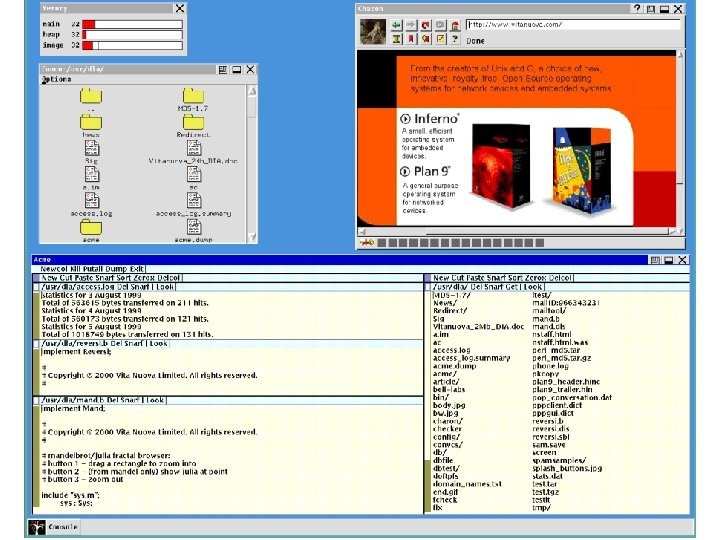Click the Inferno product box image
720x540 pixels.
tap(501, 166)
